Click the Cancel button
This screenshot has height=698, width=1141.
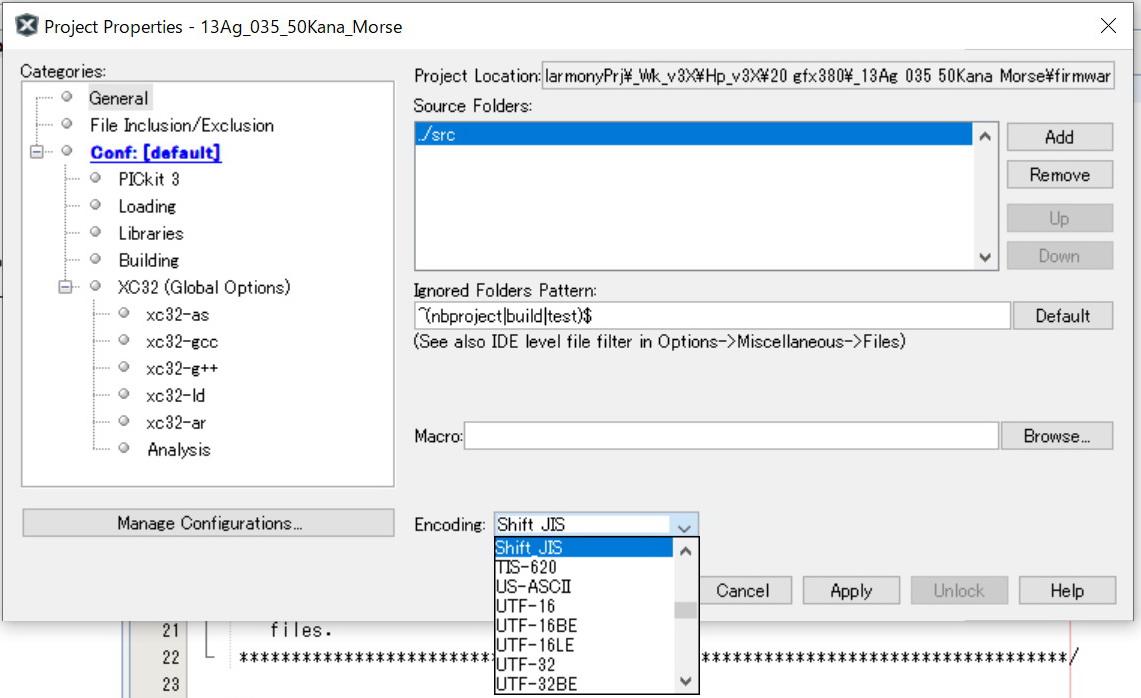tap(742, 590)
